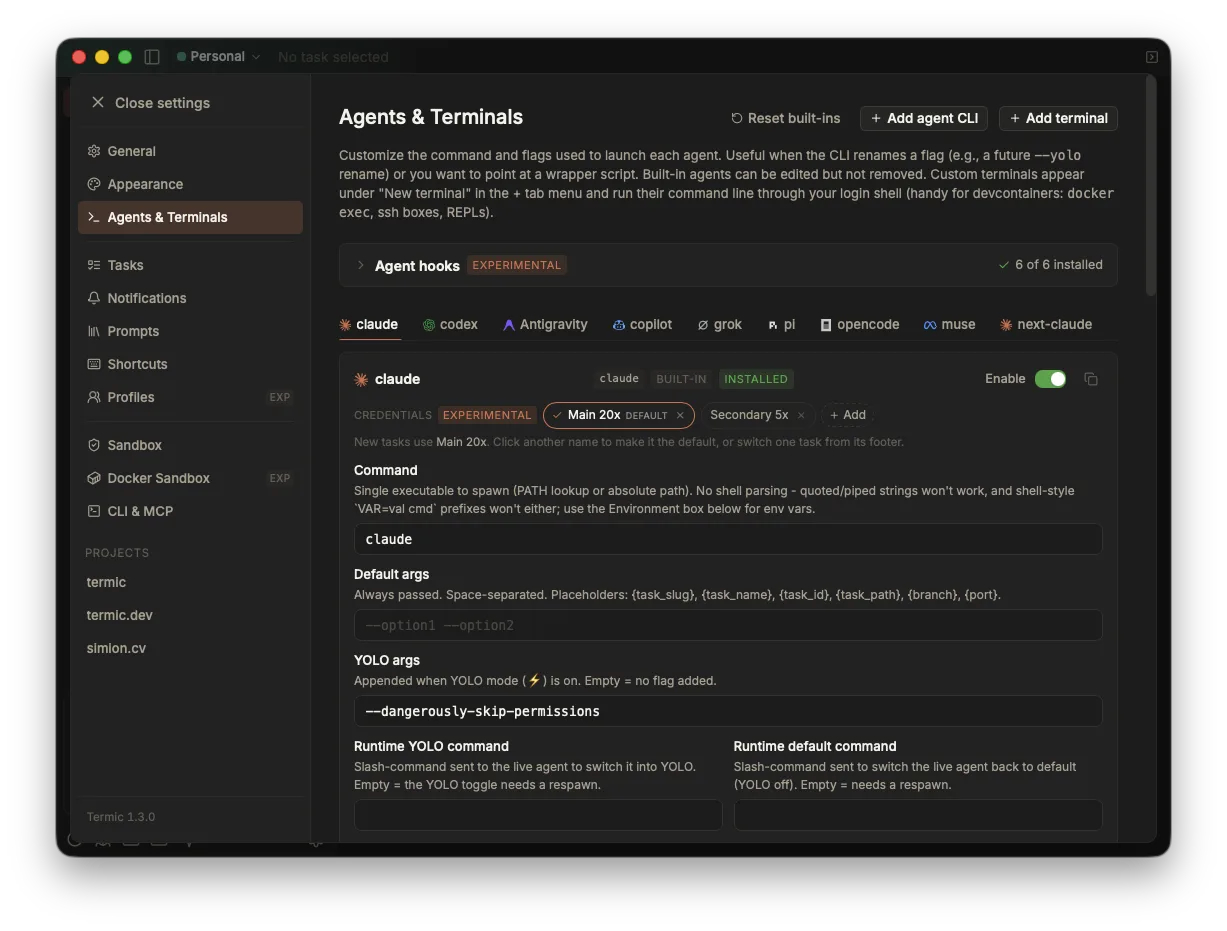The height and width of the screenshot is (931, 1227).
Task: Click the No task selected text
Action: click(x=333, y=57)
